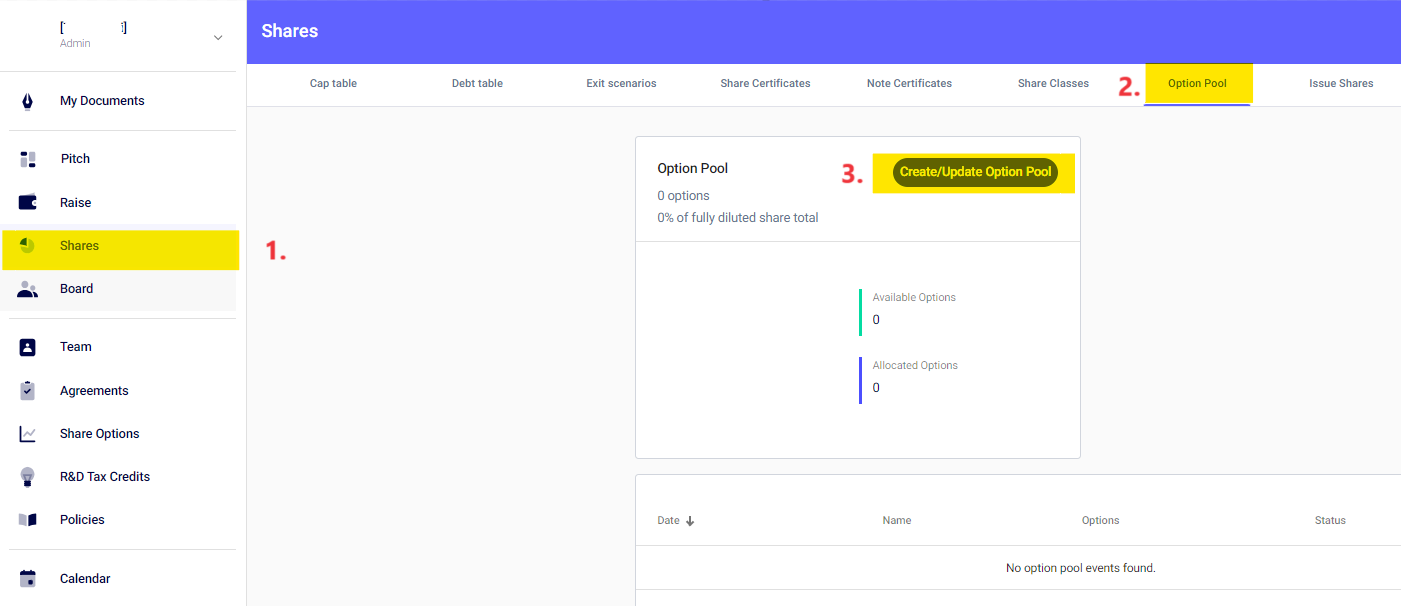Expand the Admin account dropdown chevron
Viewport: 1401px width, 606px height.
pyautogui.click(x=218, y=38)
